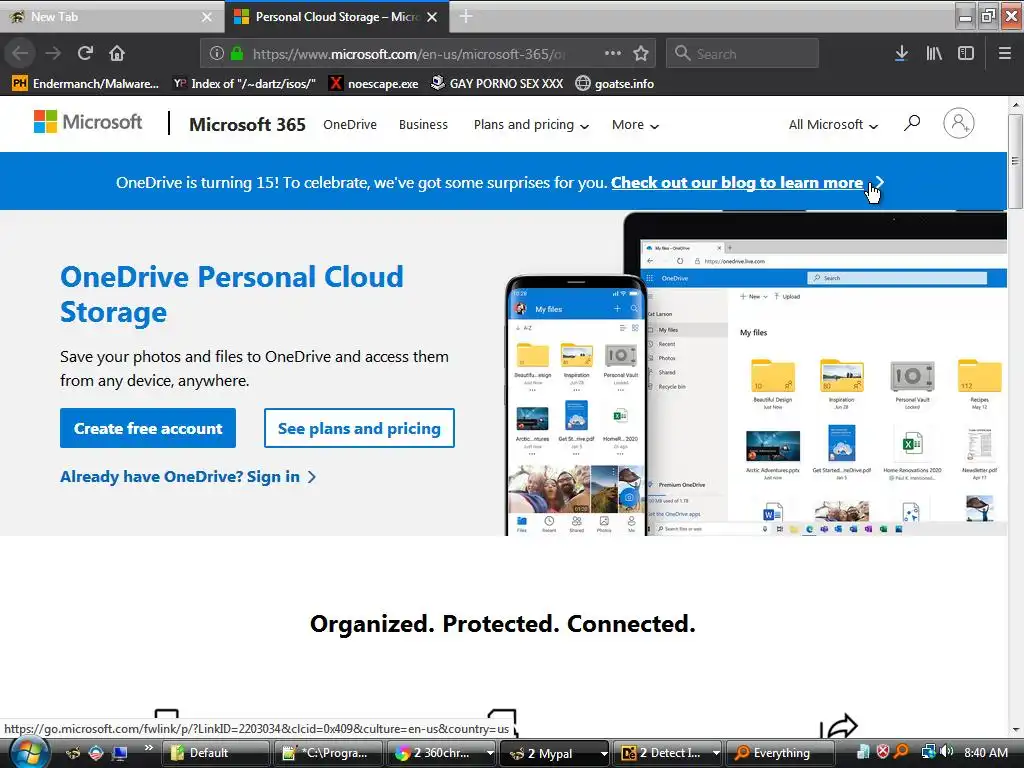
Task: Click the site search magnifier icon
Action: pyautogui.click(x=912, y=123)
